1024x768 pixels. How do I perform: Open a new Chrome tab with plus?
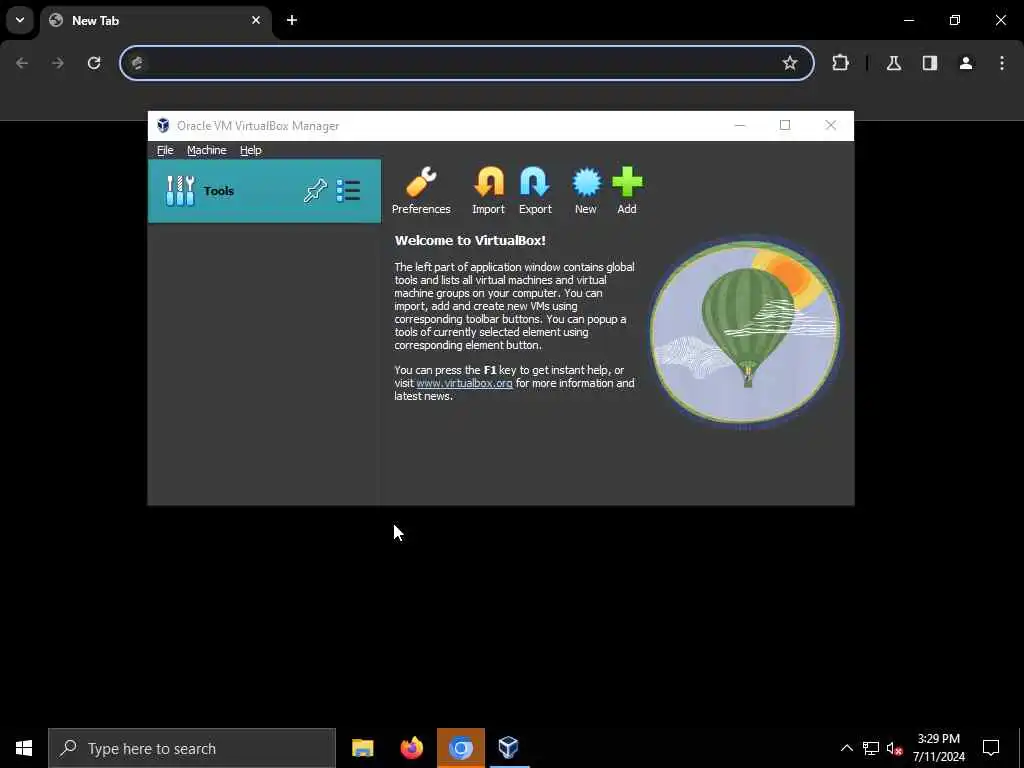pos(292,20)
